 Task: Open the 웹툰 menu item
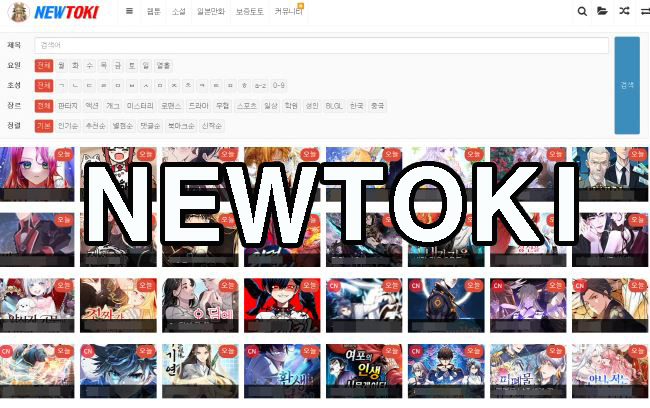(x=153, y=12)
